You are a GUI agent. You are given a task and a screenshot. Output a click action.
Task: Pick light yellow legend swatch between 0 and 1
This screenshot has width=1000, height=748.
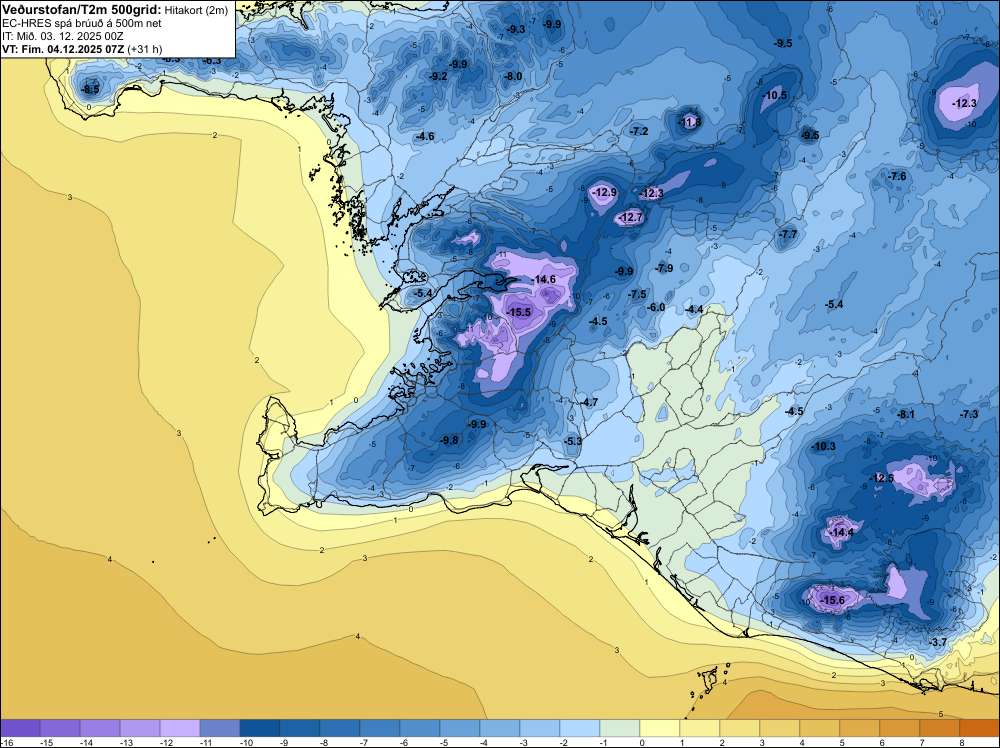coord(660,727)
